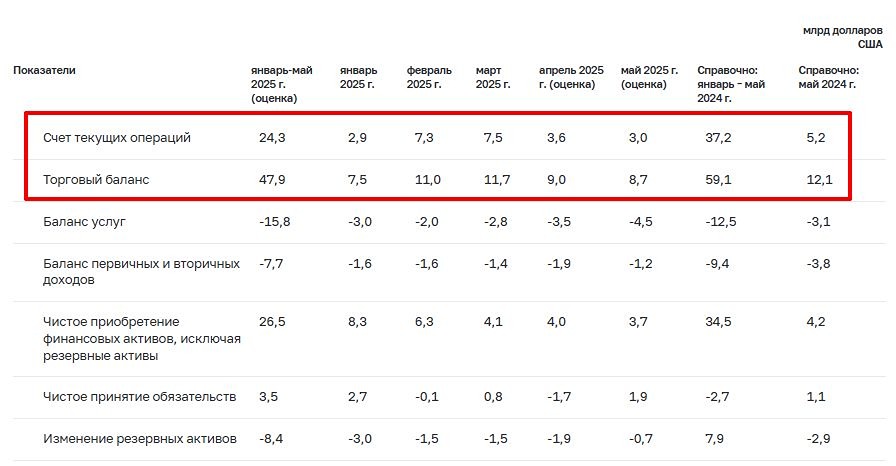Select the "Баланс услуг" row label

coord(87,221)
